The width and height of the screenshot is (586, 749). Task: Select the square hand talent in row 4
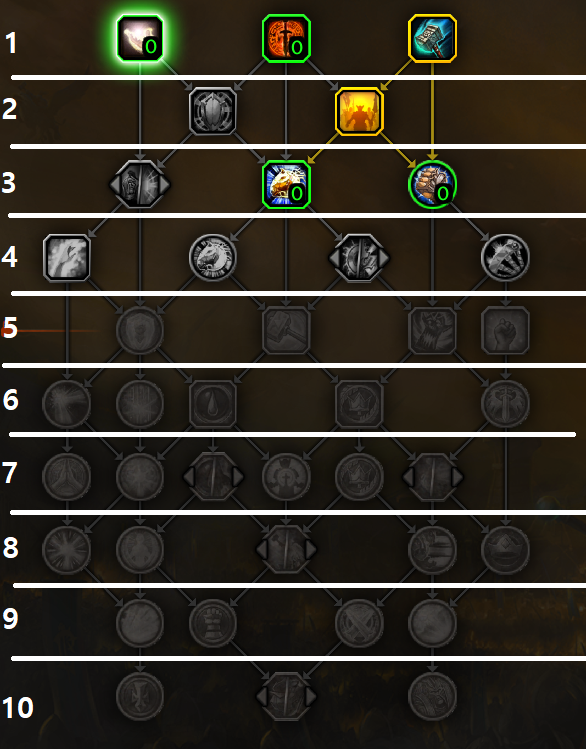coord(67,257)
